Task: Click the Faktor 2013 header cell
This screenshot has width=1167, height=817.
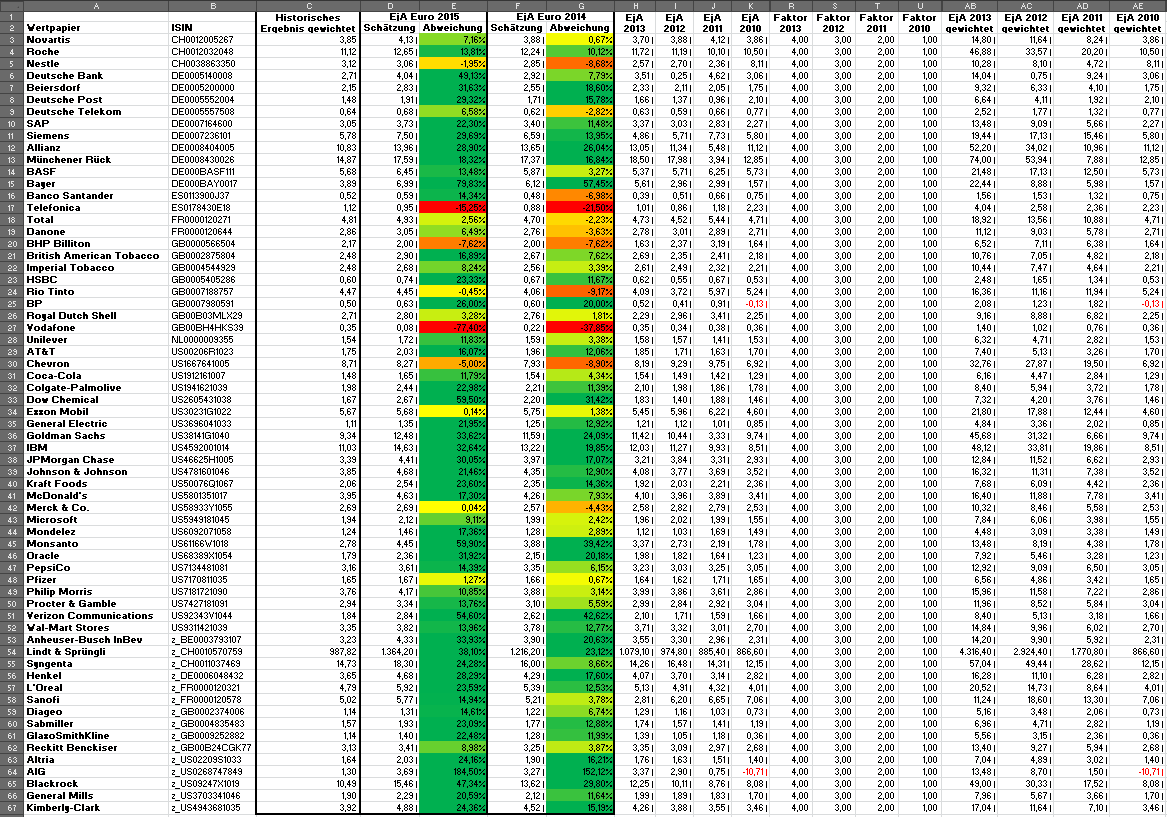Action: click(790, 22)
